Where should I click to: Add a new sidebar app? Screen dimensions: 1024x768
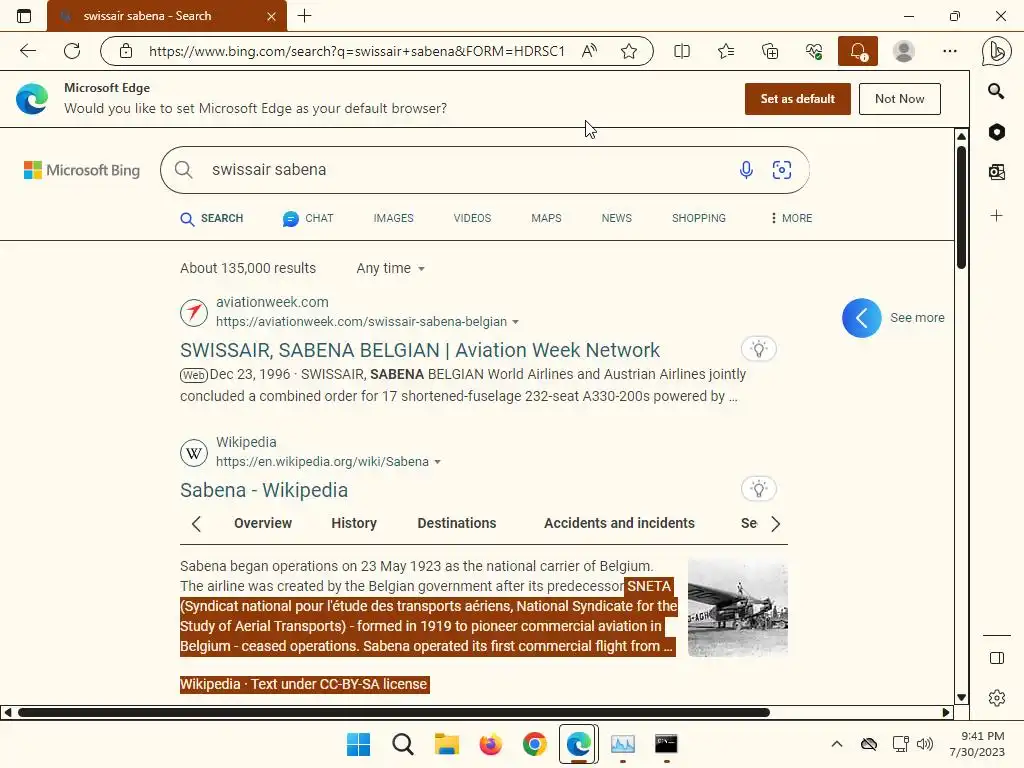point(997,216)
